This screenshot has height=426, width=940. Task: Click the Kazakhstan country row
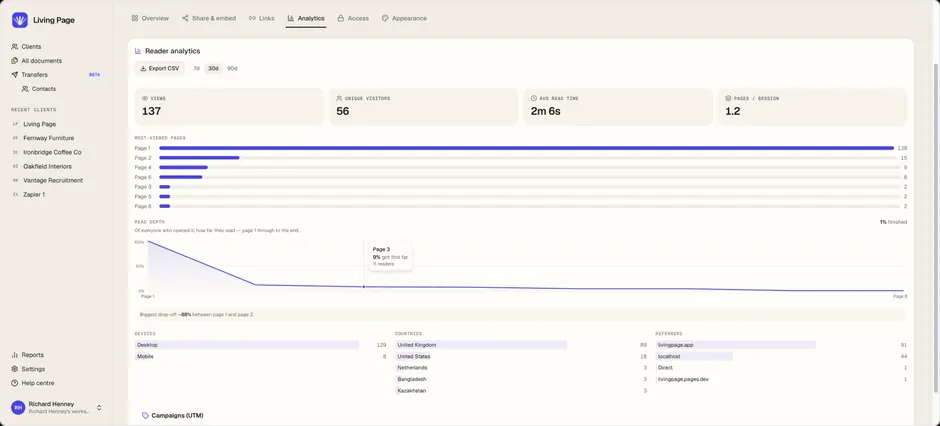pyautogui.click(x=521, y=391)
